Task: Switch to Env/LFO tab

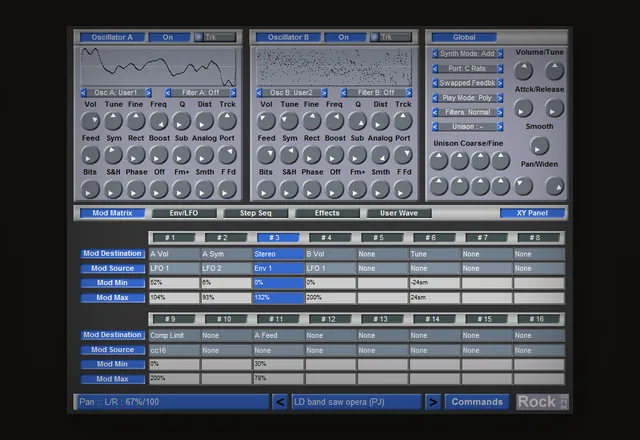Action: coord(184,213)
